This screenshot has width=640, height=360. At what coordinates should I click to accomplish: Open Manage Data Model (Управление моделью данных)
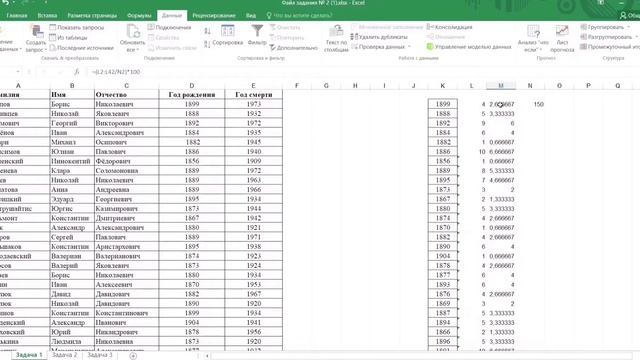pyautogui.click(x=469, y=47)
